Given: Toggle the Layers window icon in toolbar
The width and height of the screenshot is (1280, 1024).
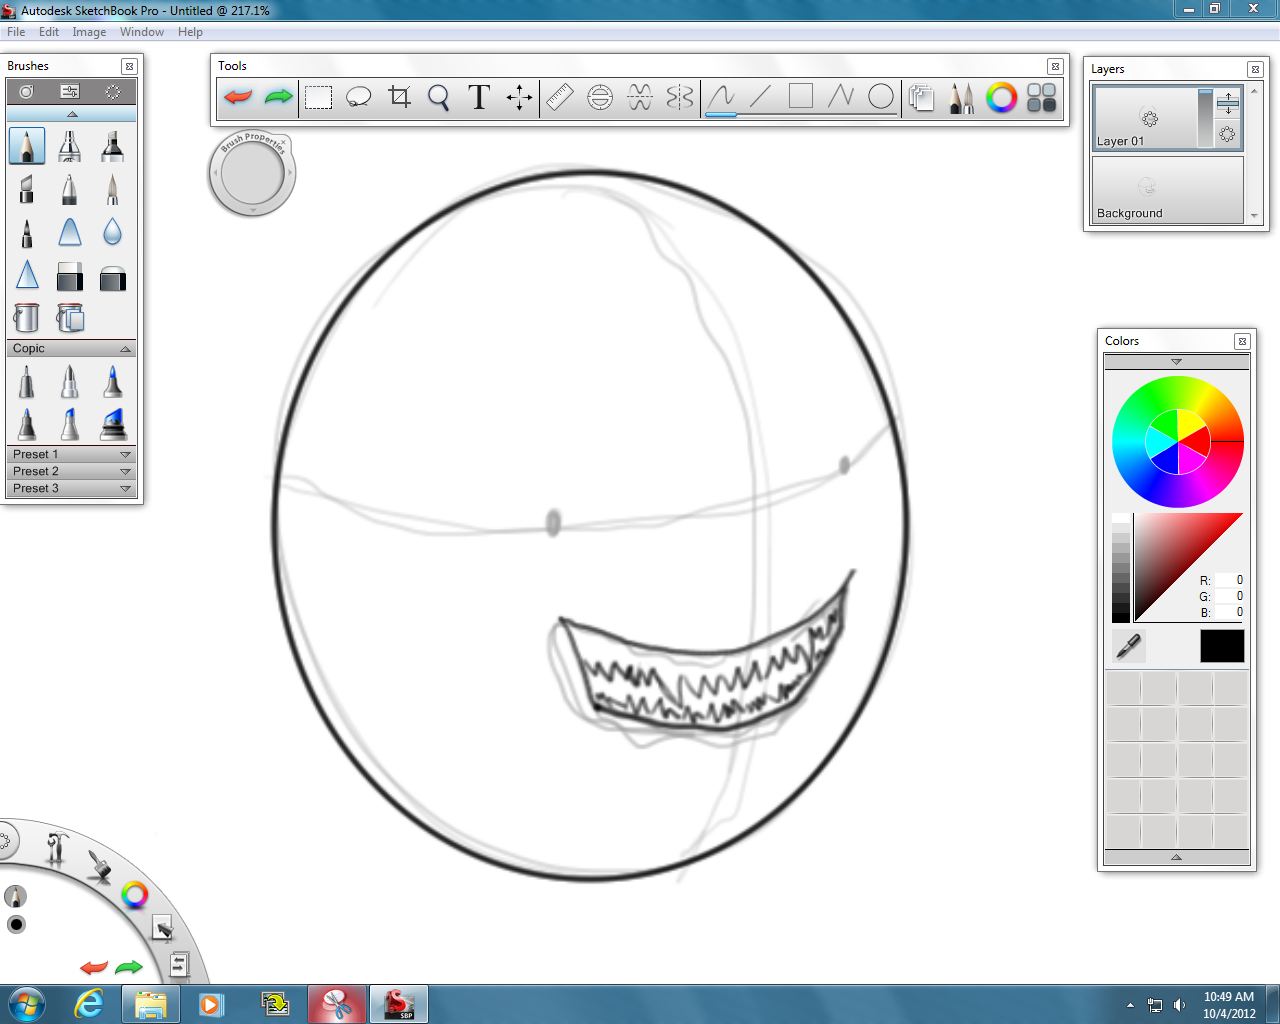Looking at the screenshot, I should tap(922, 97).
